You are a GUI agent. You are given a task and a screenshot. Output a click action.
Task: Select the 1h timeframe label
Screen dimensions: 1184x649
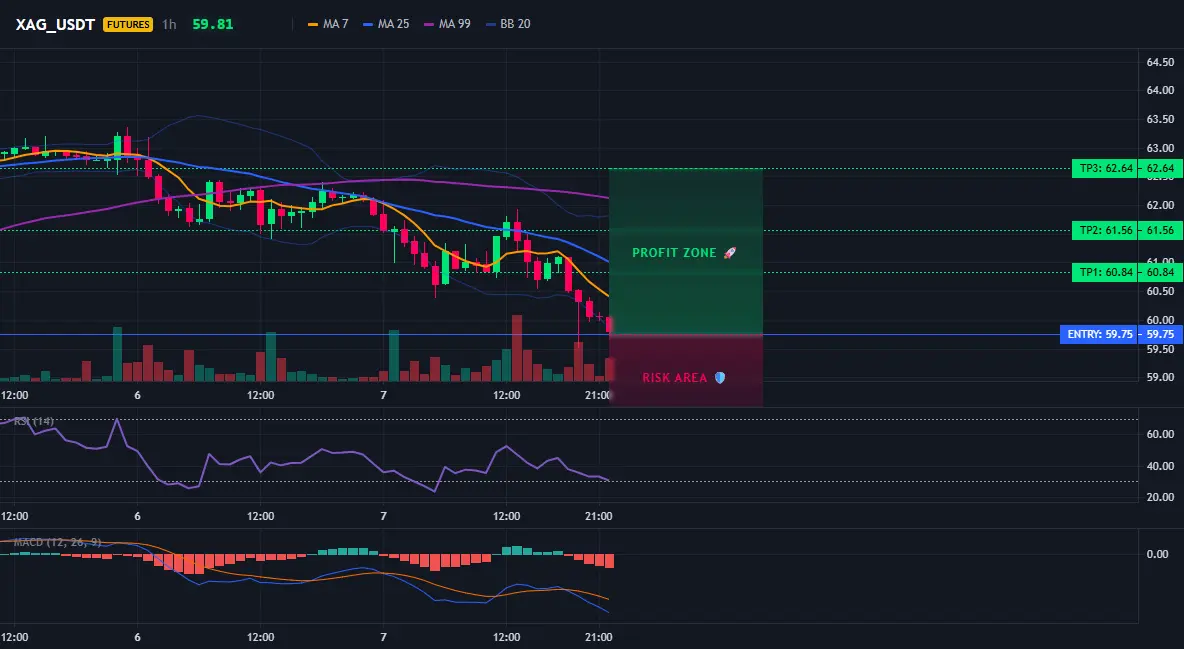169,24
